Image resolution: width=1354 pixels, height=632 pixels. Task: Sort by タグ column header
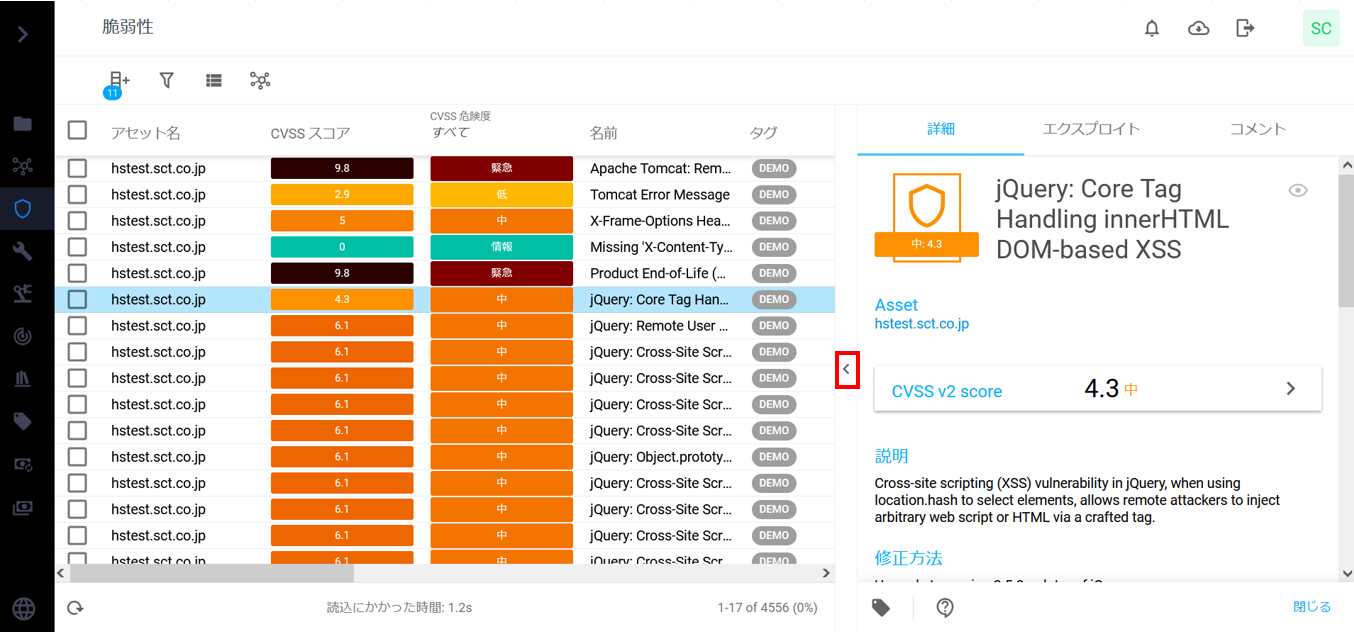[x=763, y=133]
